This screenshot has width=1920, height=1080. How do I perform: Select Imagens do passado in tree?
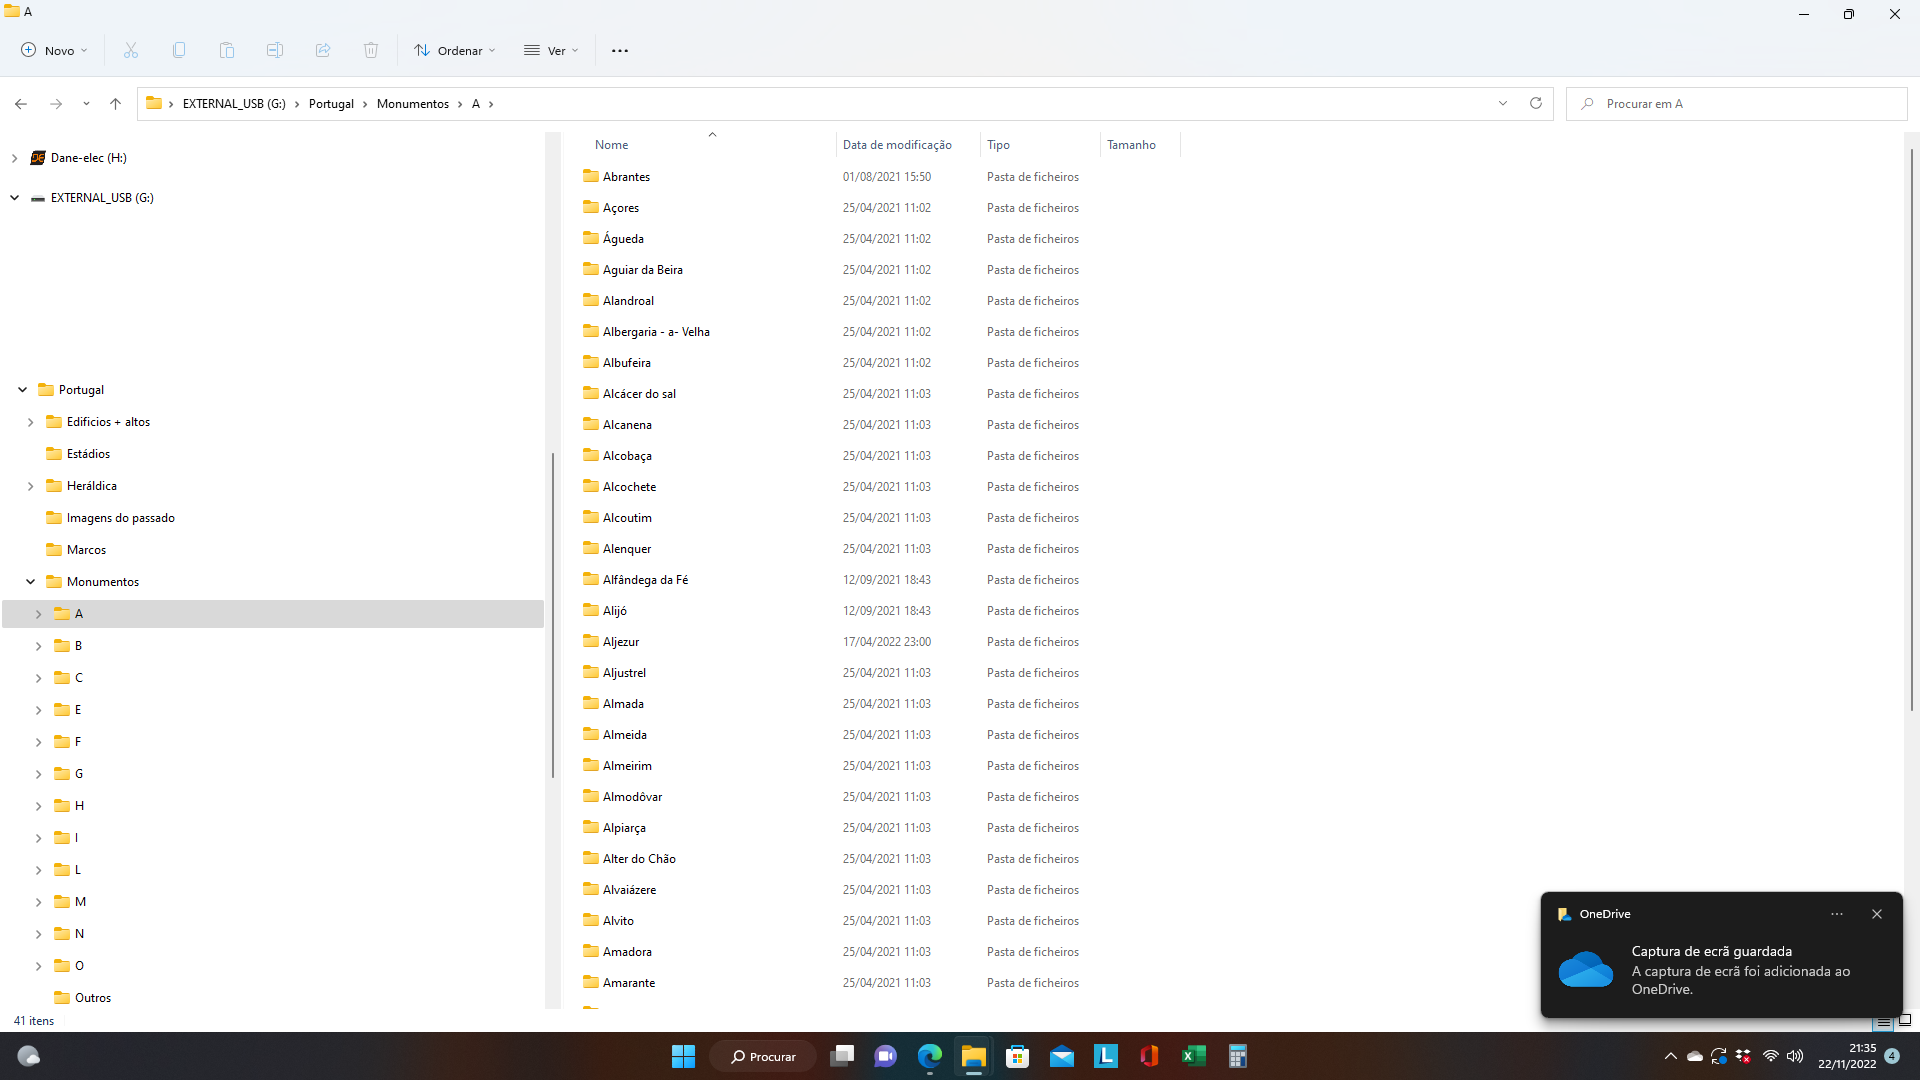(120, 518)
